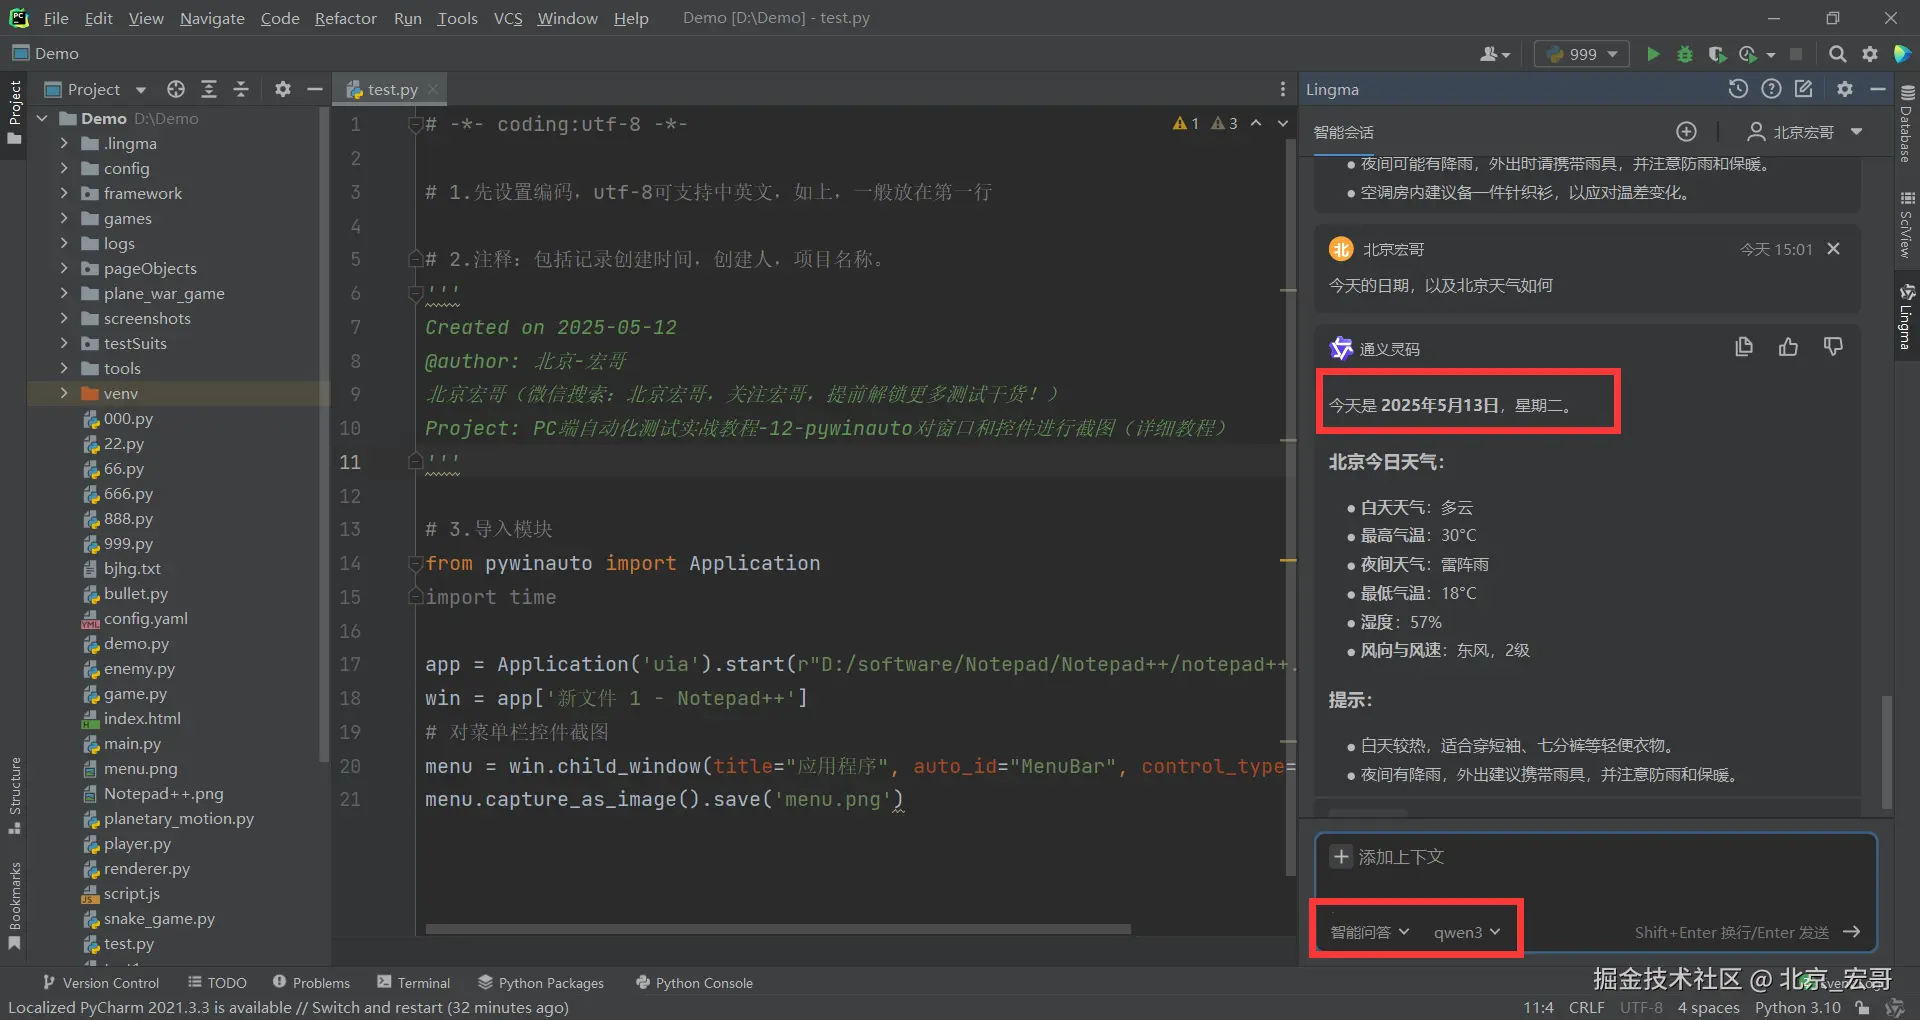This screenshot has height=1020, width=1920.
Task: Open Lingma panel settings gear
Action: click(1845, 89)
